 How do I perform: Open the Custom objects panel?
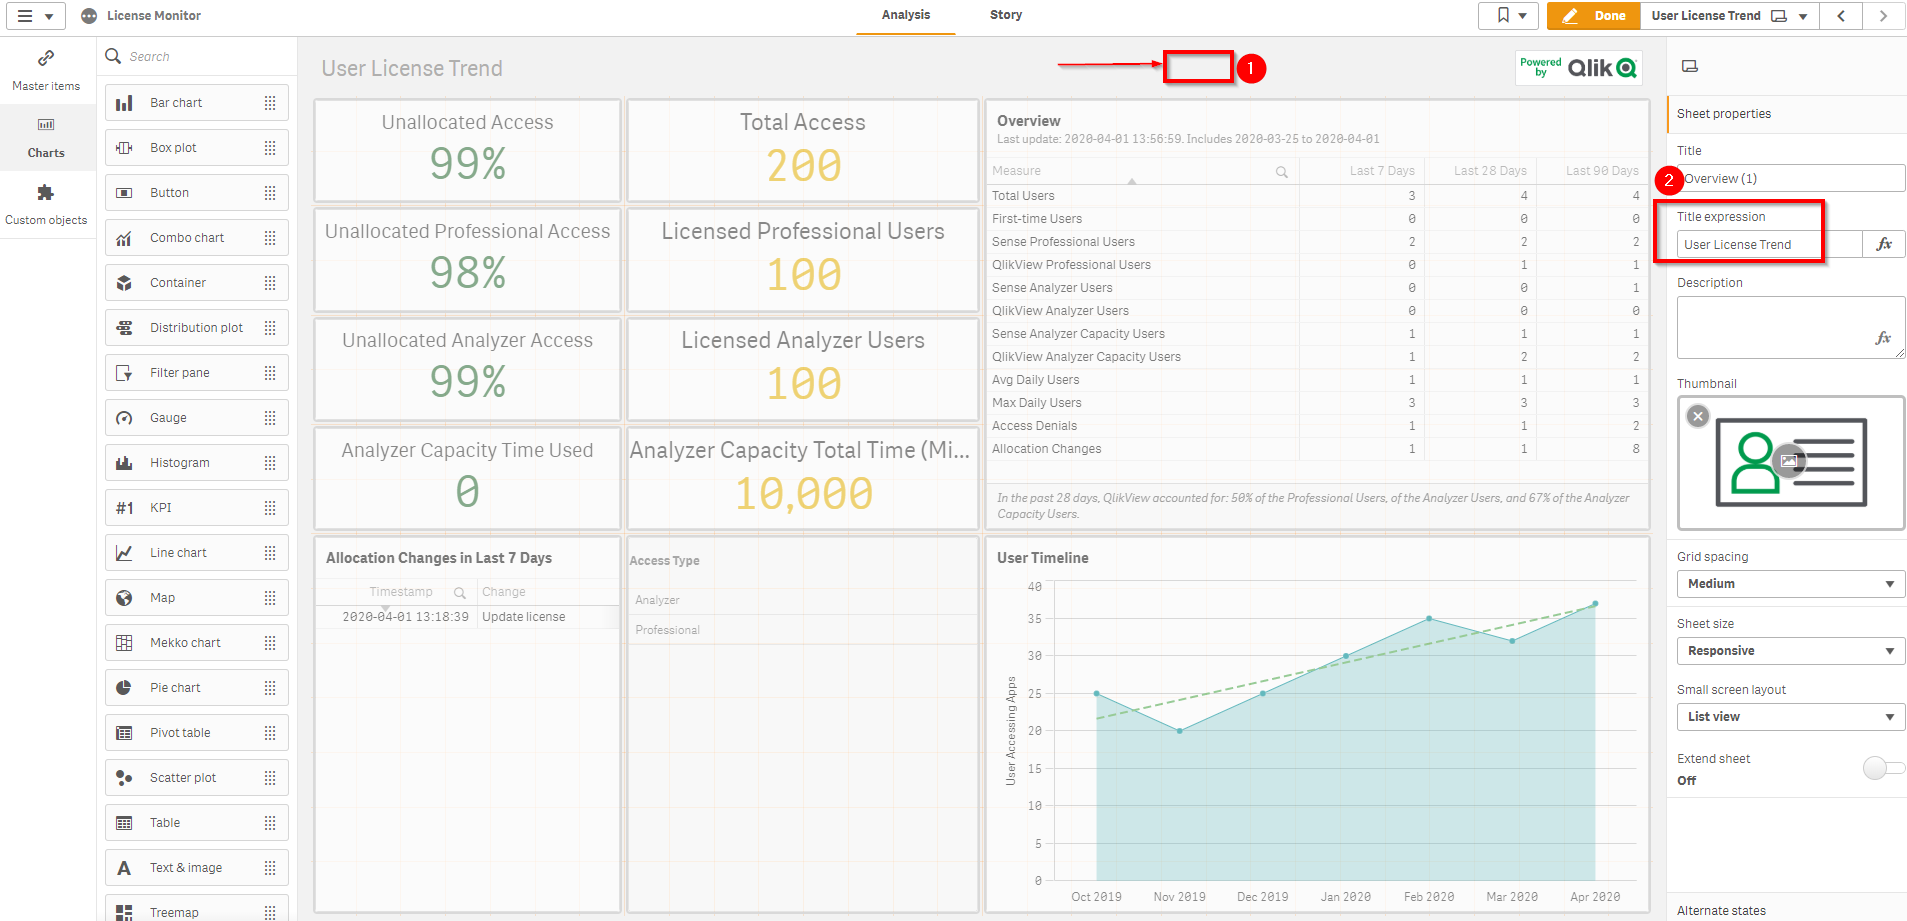[46, 202]
